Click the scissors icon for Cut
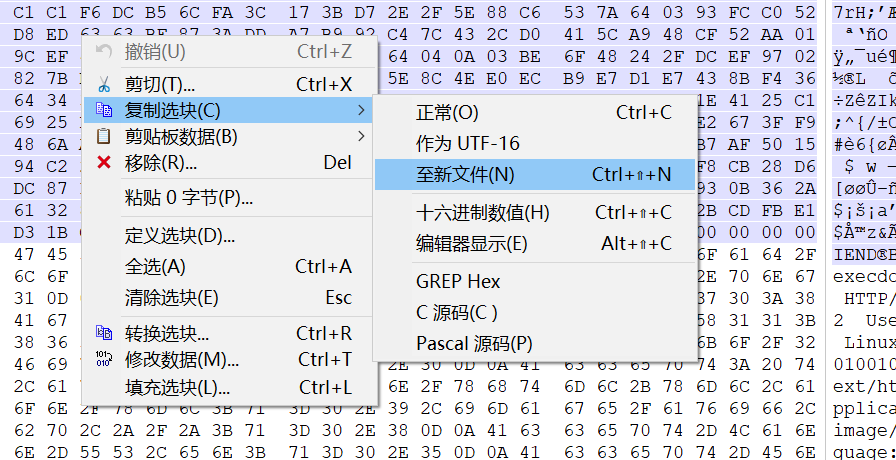Image resolution: width=896 pixels, height=460 pixels. pyautogui.click(x=103, y=84)
